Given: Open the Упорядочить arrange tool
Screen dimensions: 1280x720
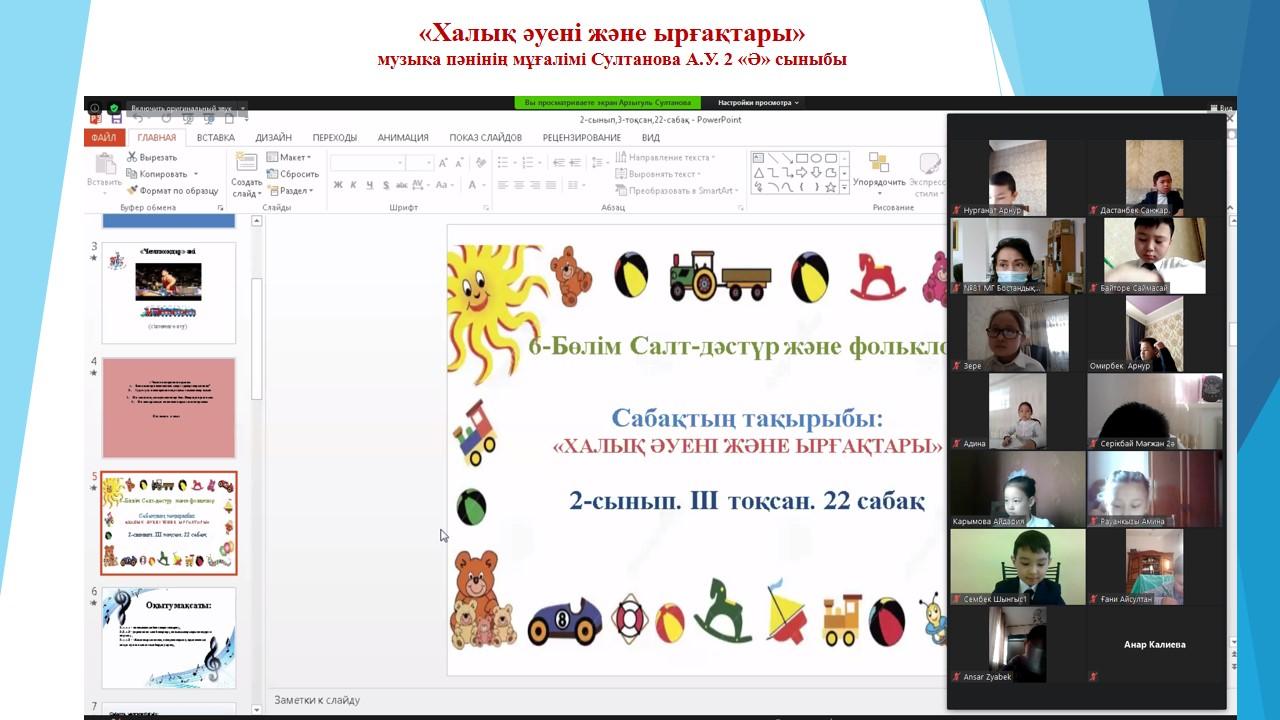Looking at the screenshot, I should (x=879, y=170).
